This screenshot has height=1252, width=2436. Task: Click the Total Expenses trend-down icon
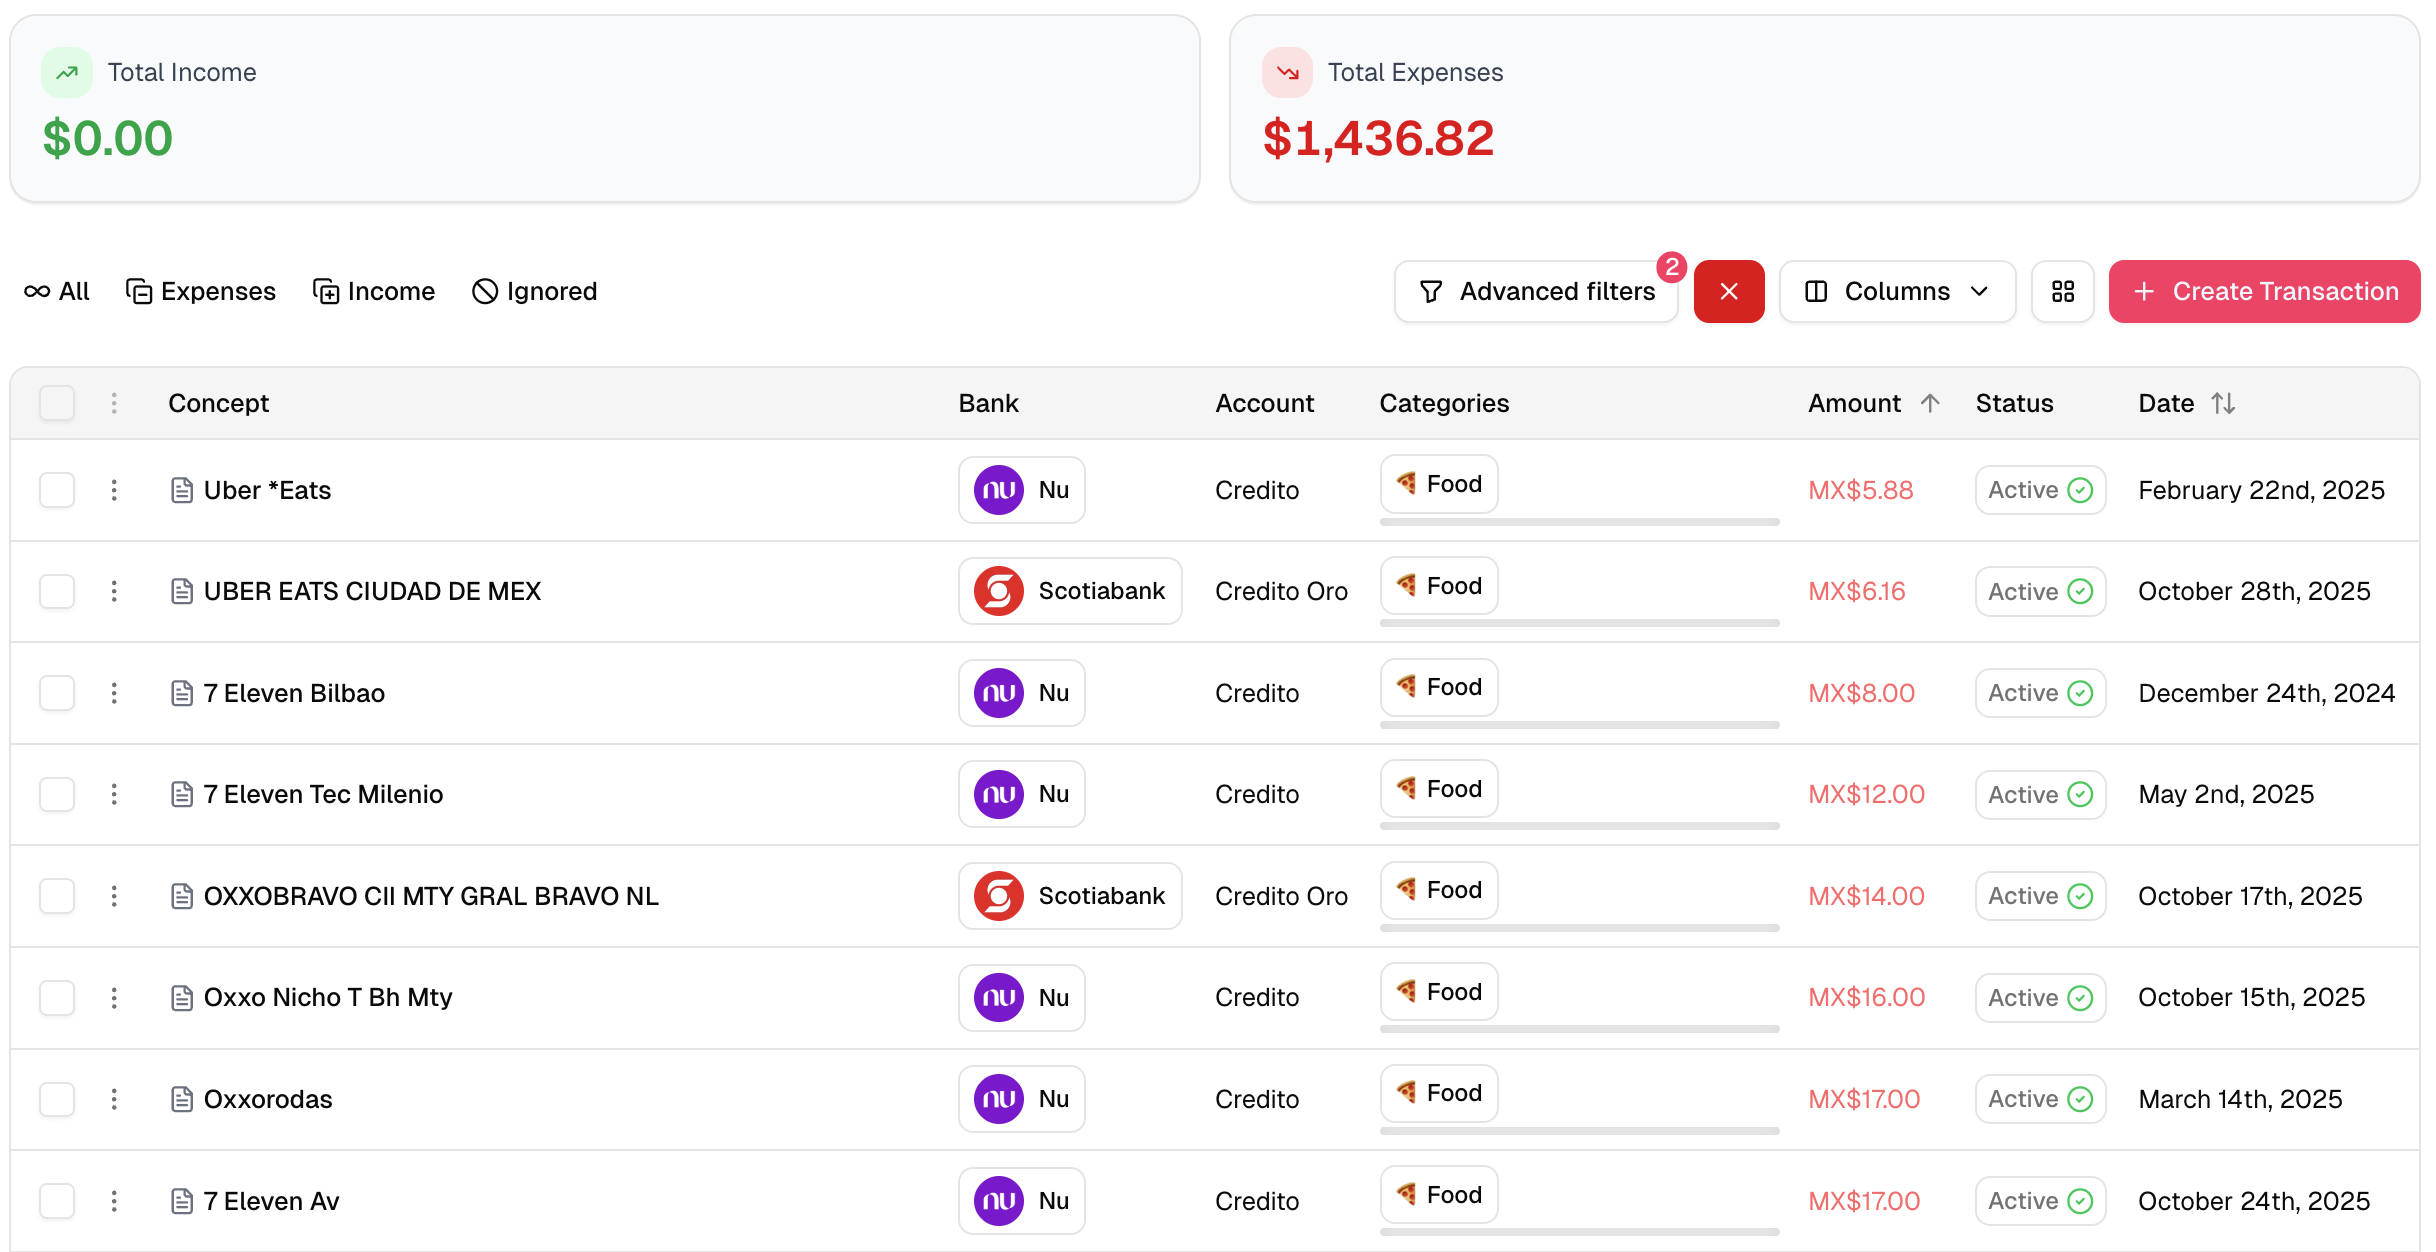1287,72
